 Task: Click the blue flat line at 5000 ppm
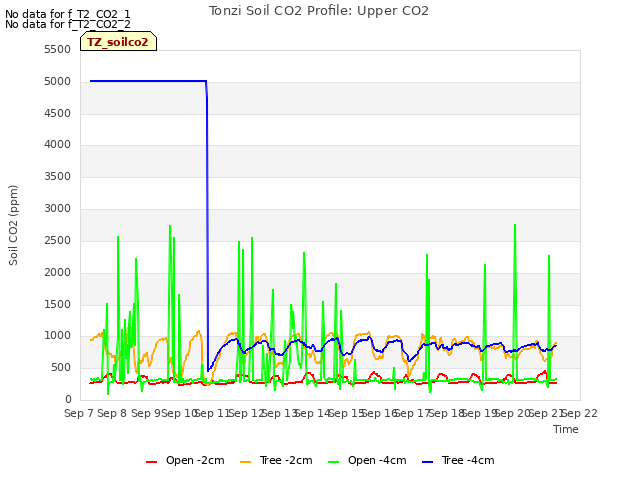148,81
